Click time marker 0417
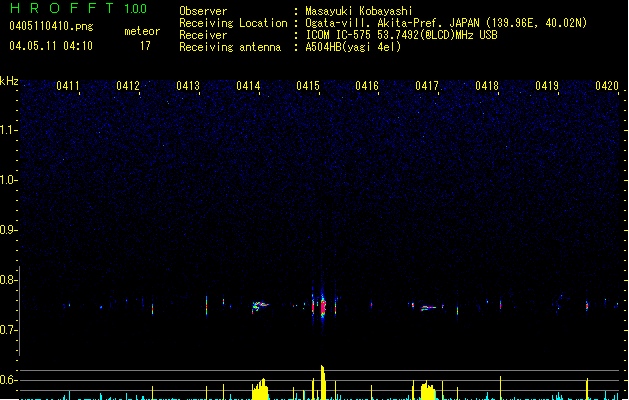The height and width of the screenshot is (400, 629). click(427, 86)
